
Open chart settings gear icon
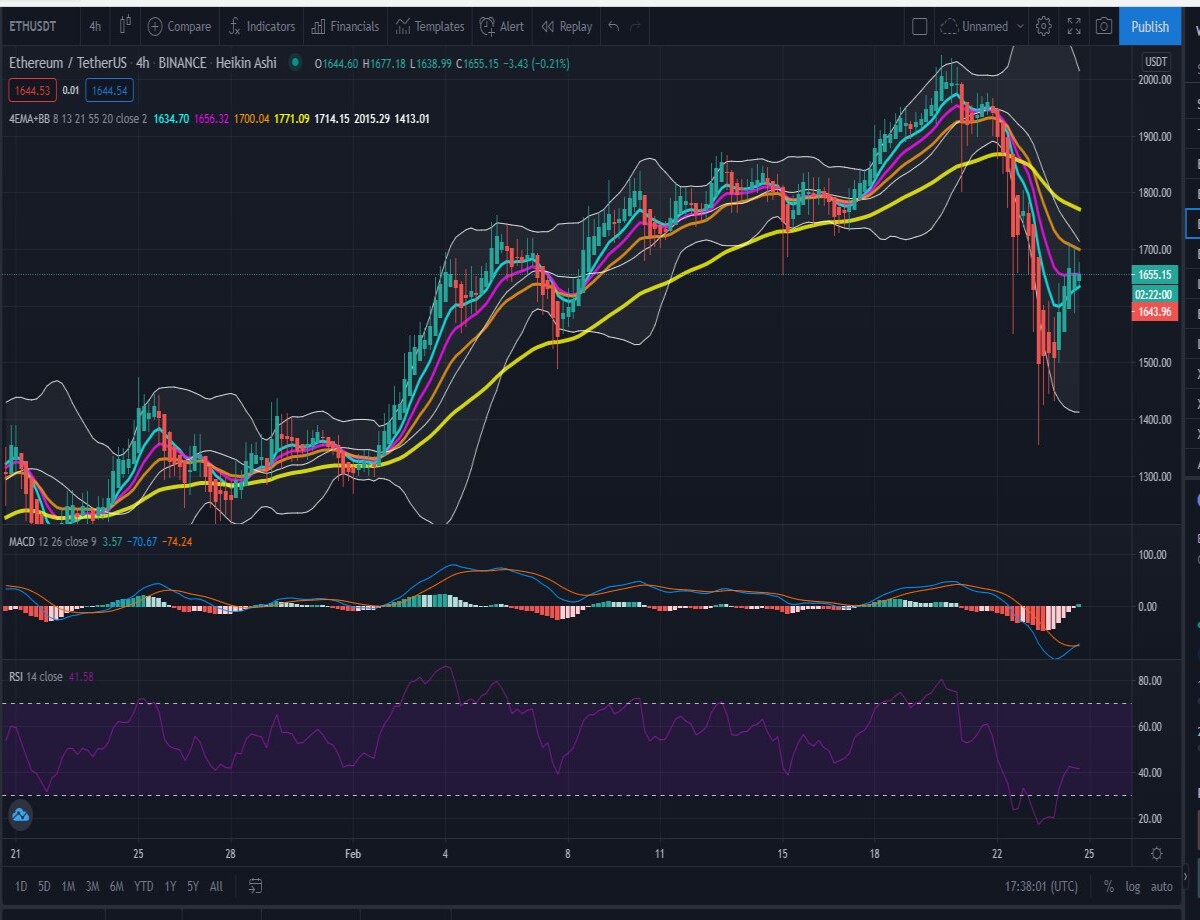1044,26
